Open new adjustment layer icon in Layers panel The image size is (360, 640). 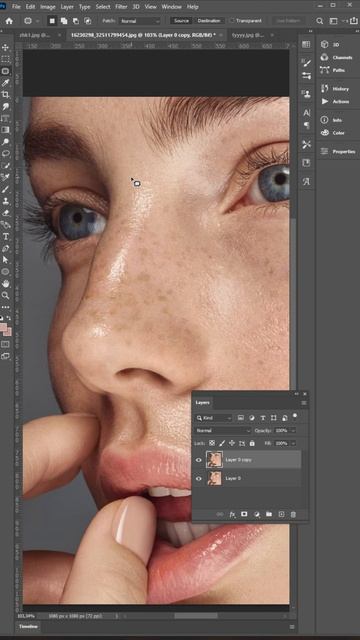(256, 514)
